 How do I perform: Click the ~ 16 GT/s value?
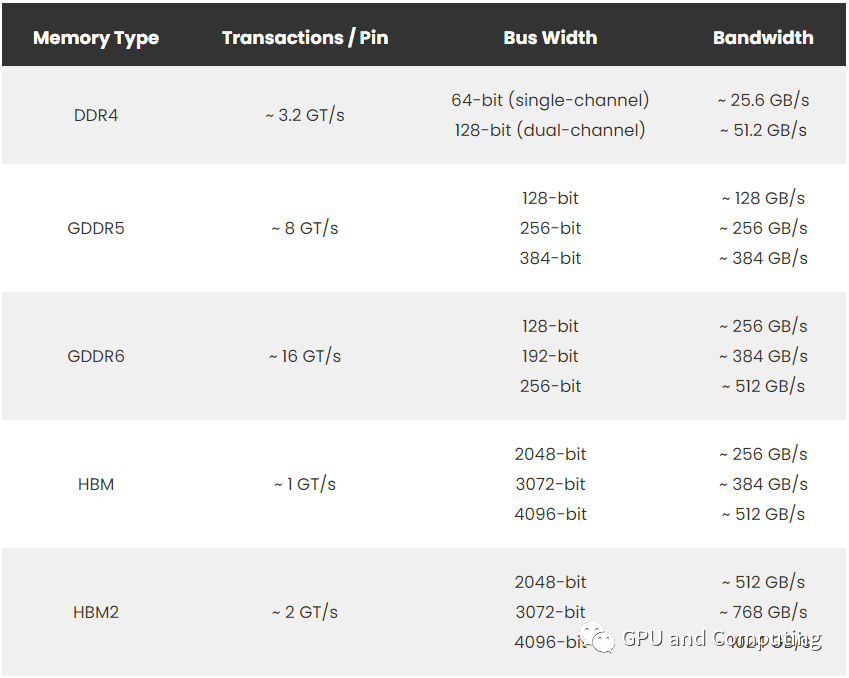coord(305,356)
